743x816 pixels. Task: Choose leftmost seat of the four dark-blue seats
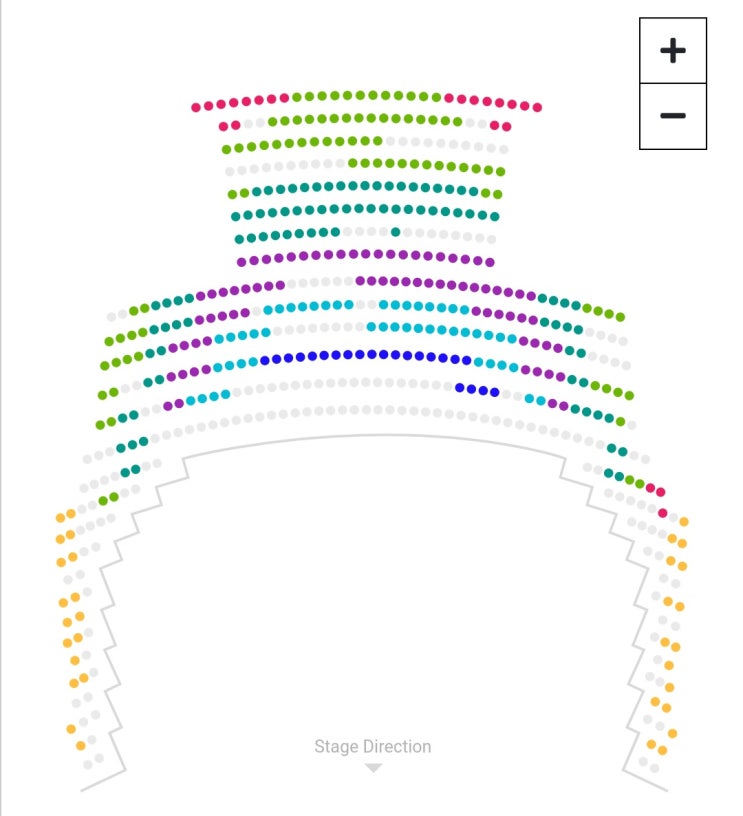coord(459,387)
